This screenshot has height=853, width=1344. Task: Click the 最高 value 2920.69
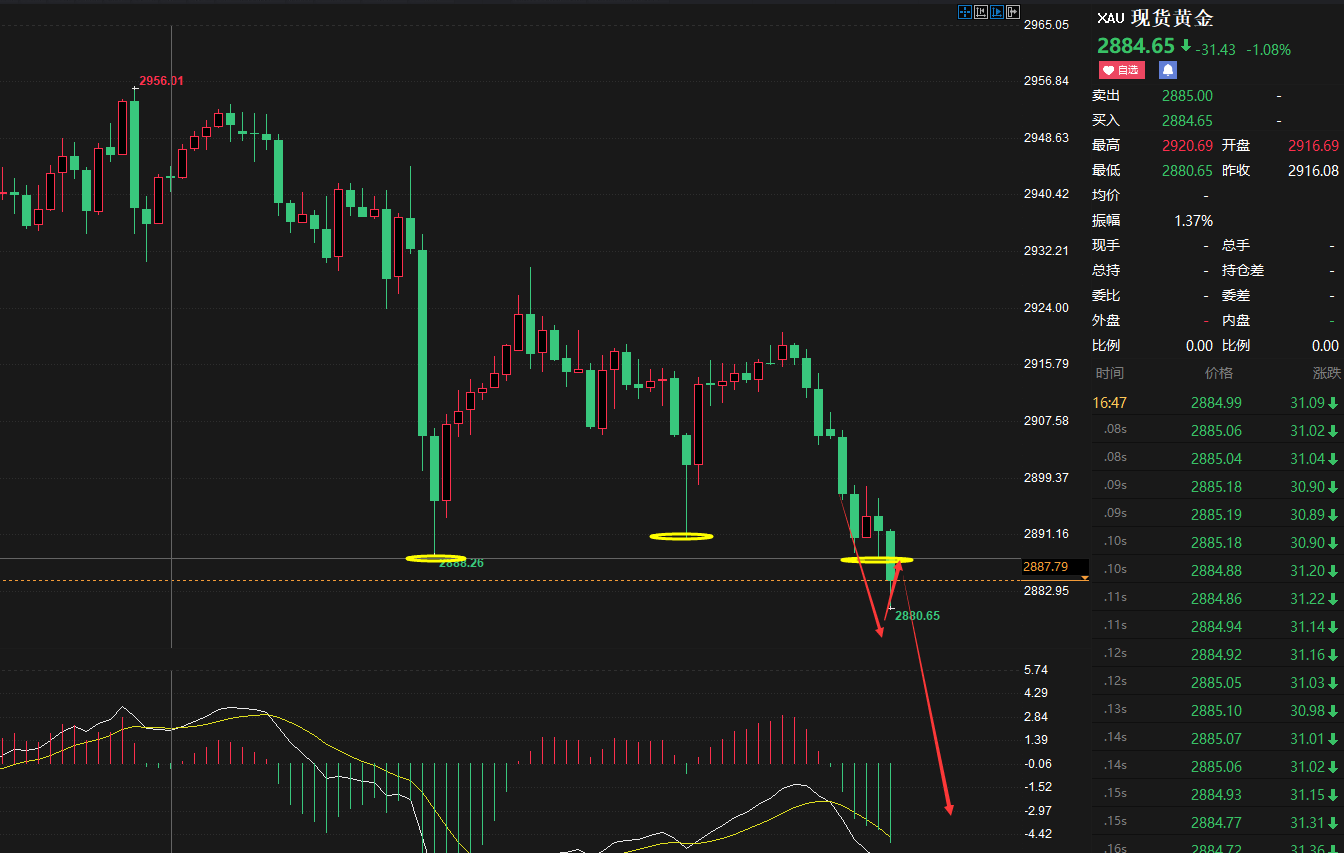[1187, 146]
